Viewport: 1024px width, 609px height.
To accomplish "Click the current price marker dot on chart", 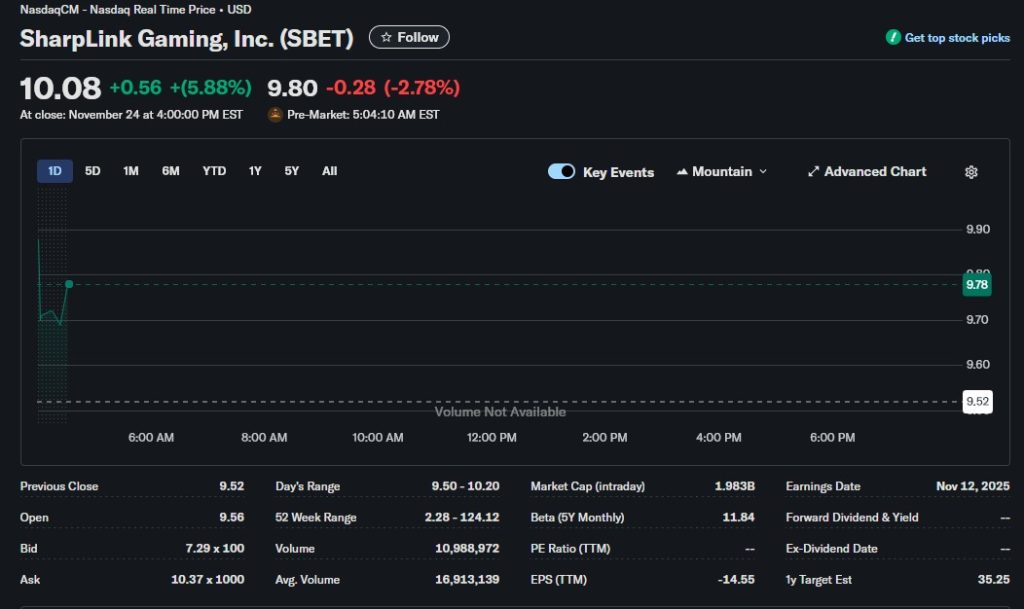I will [x=69, y=284].
